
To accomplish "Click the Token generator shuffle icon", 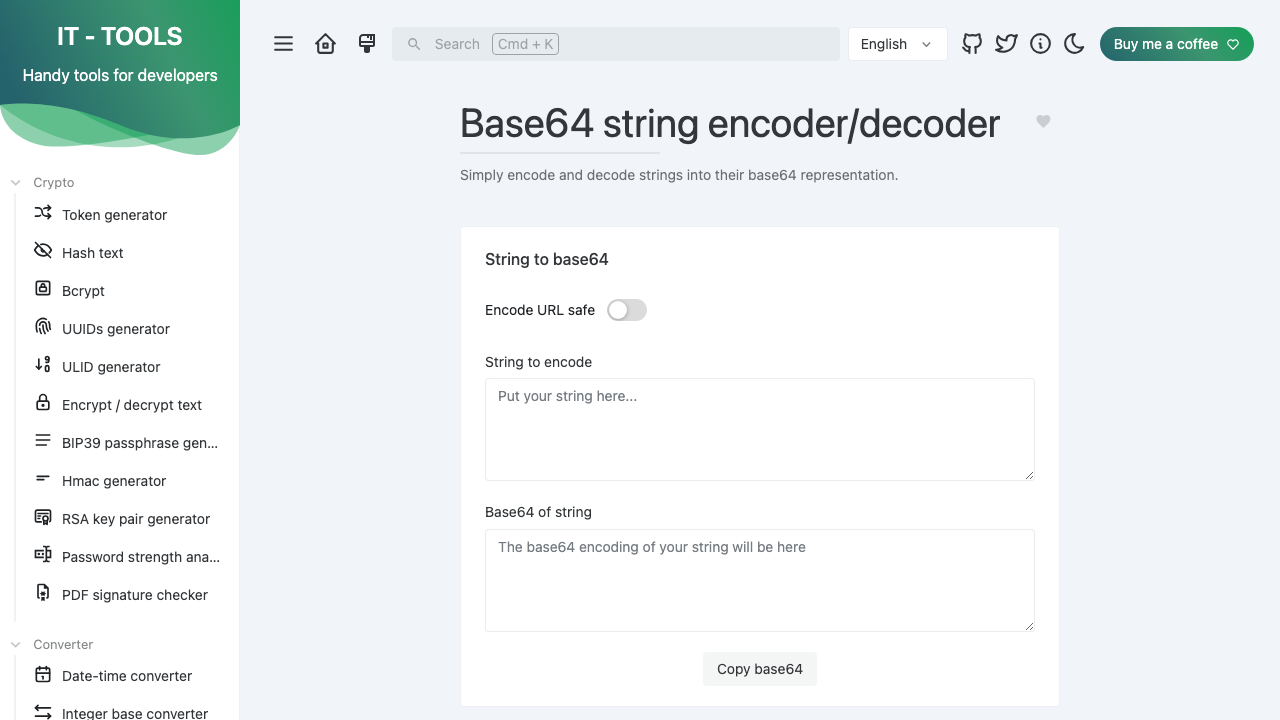I will pyautogui.click(x=43, y=213).
